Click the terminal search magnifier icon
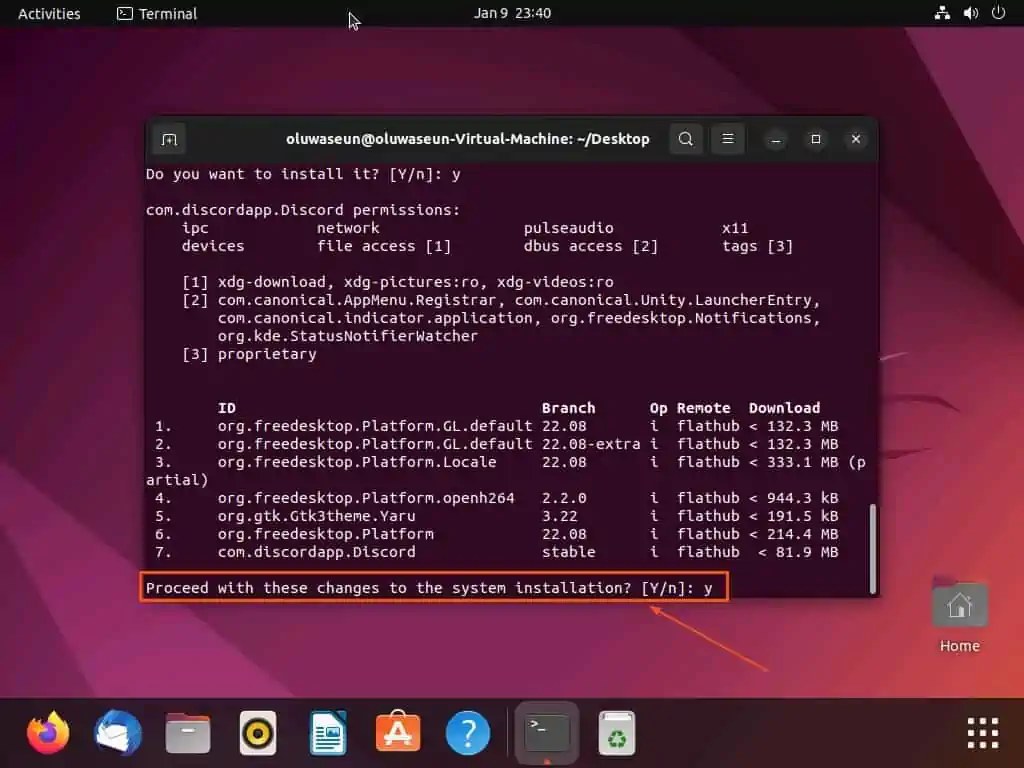1024x768 pixels. click(686, 139)
